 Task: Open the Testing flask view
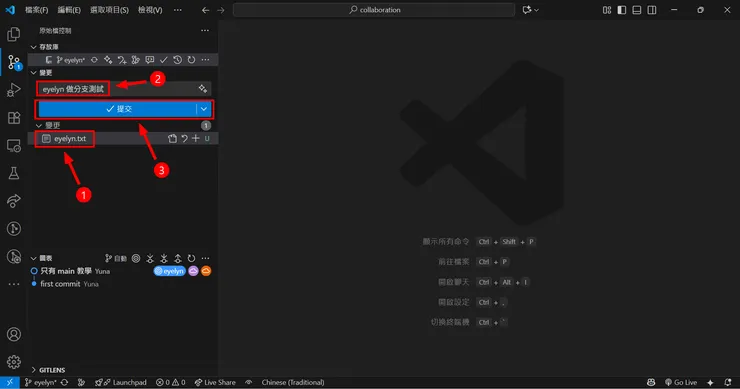14,173
